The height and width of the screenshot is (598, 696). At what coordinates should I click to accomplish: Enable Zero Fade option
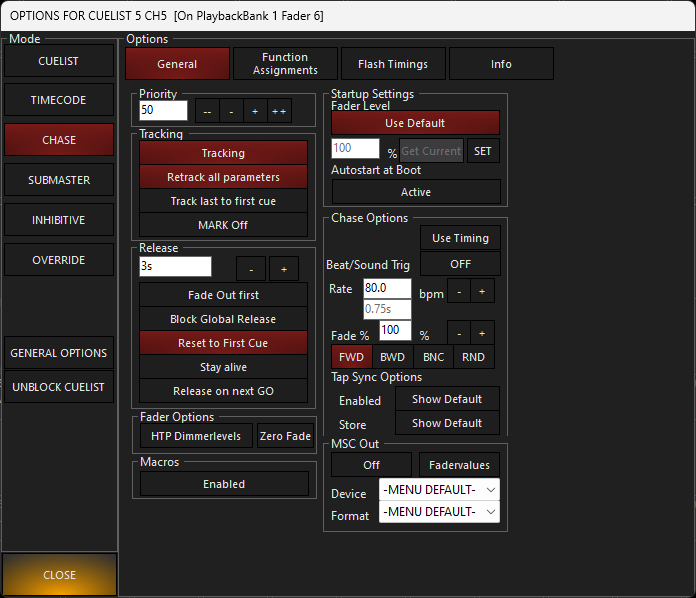(285, 436)
